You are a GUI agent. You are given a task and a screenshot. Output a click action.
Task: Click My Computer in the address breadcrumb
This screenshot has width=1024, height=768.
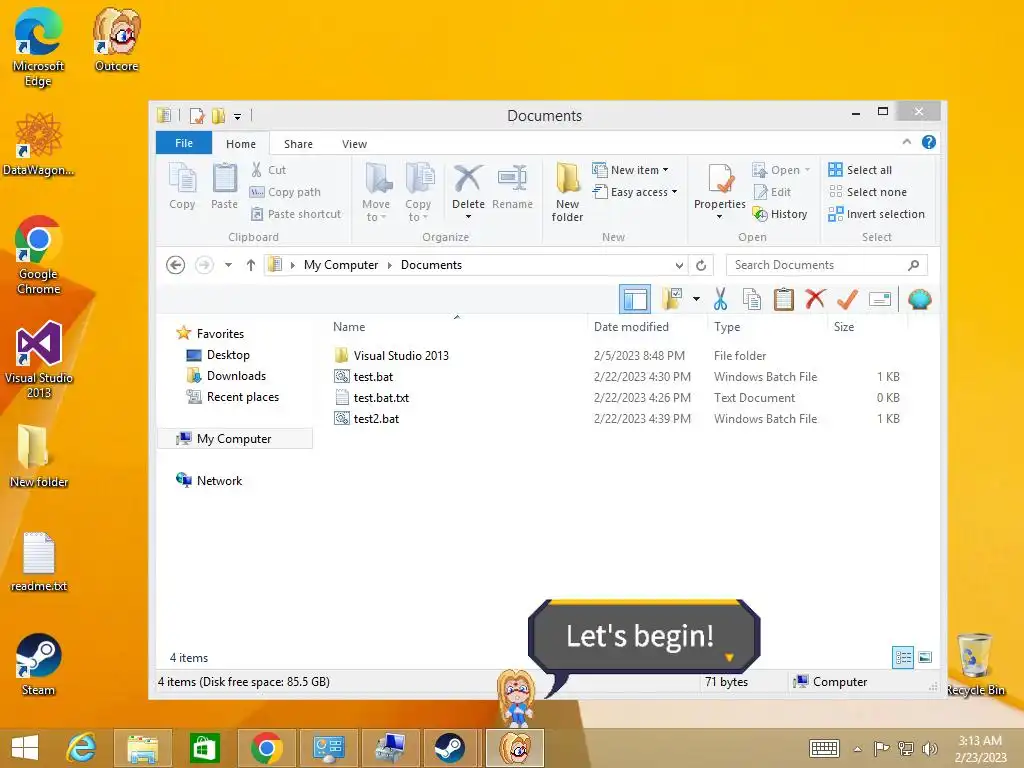[x=341, y=265]
